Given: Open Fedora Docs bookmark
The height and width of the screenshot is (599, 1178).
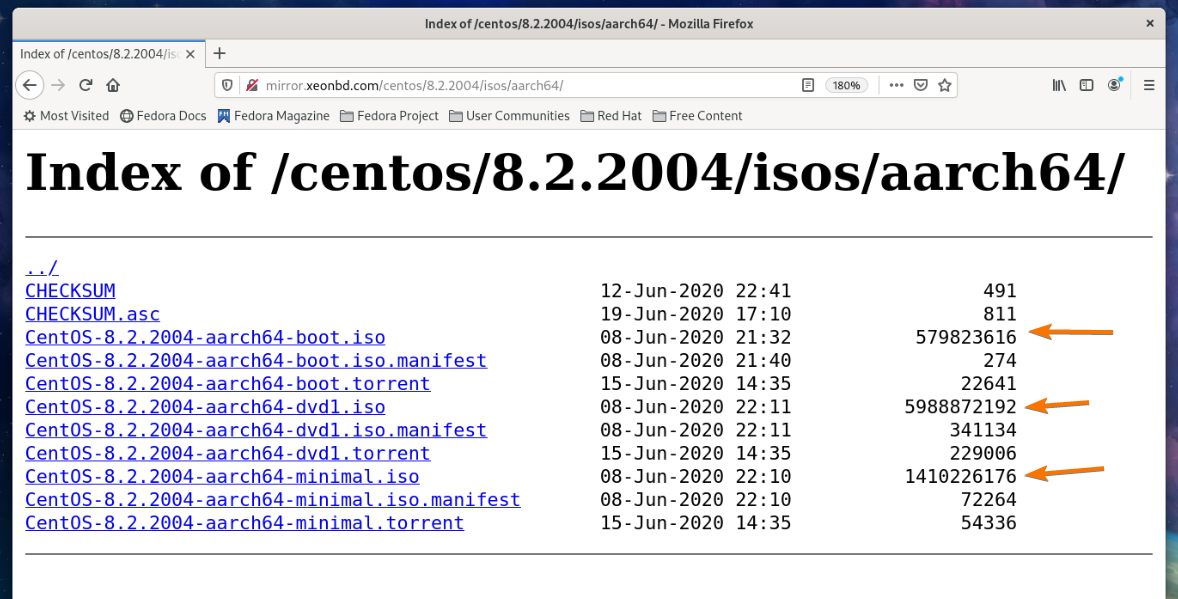Looking at the screenshot, I should 163,116.
